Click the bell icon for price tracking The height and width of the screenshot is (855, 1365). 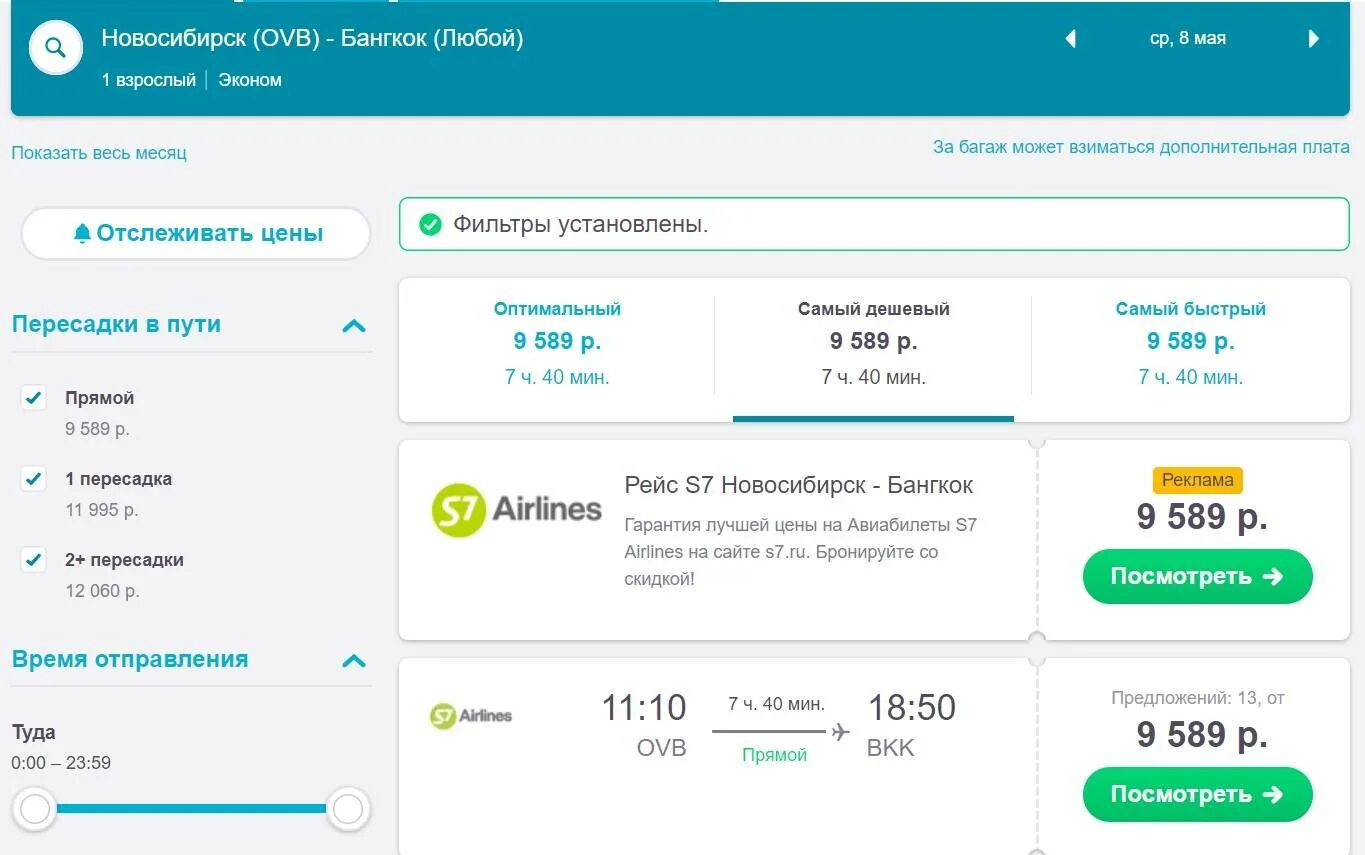[x=82, y=233]
